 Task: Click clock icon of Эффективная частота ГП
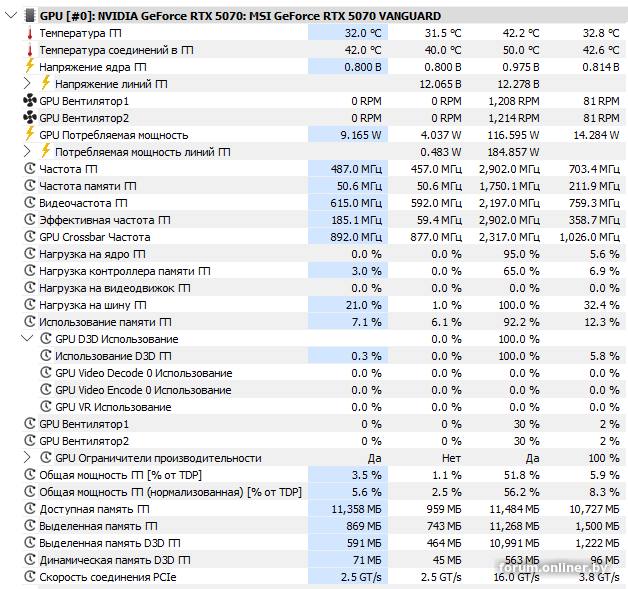coord(30,219)
